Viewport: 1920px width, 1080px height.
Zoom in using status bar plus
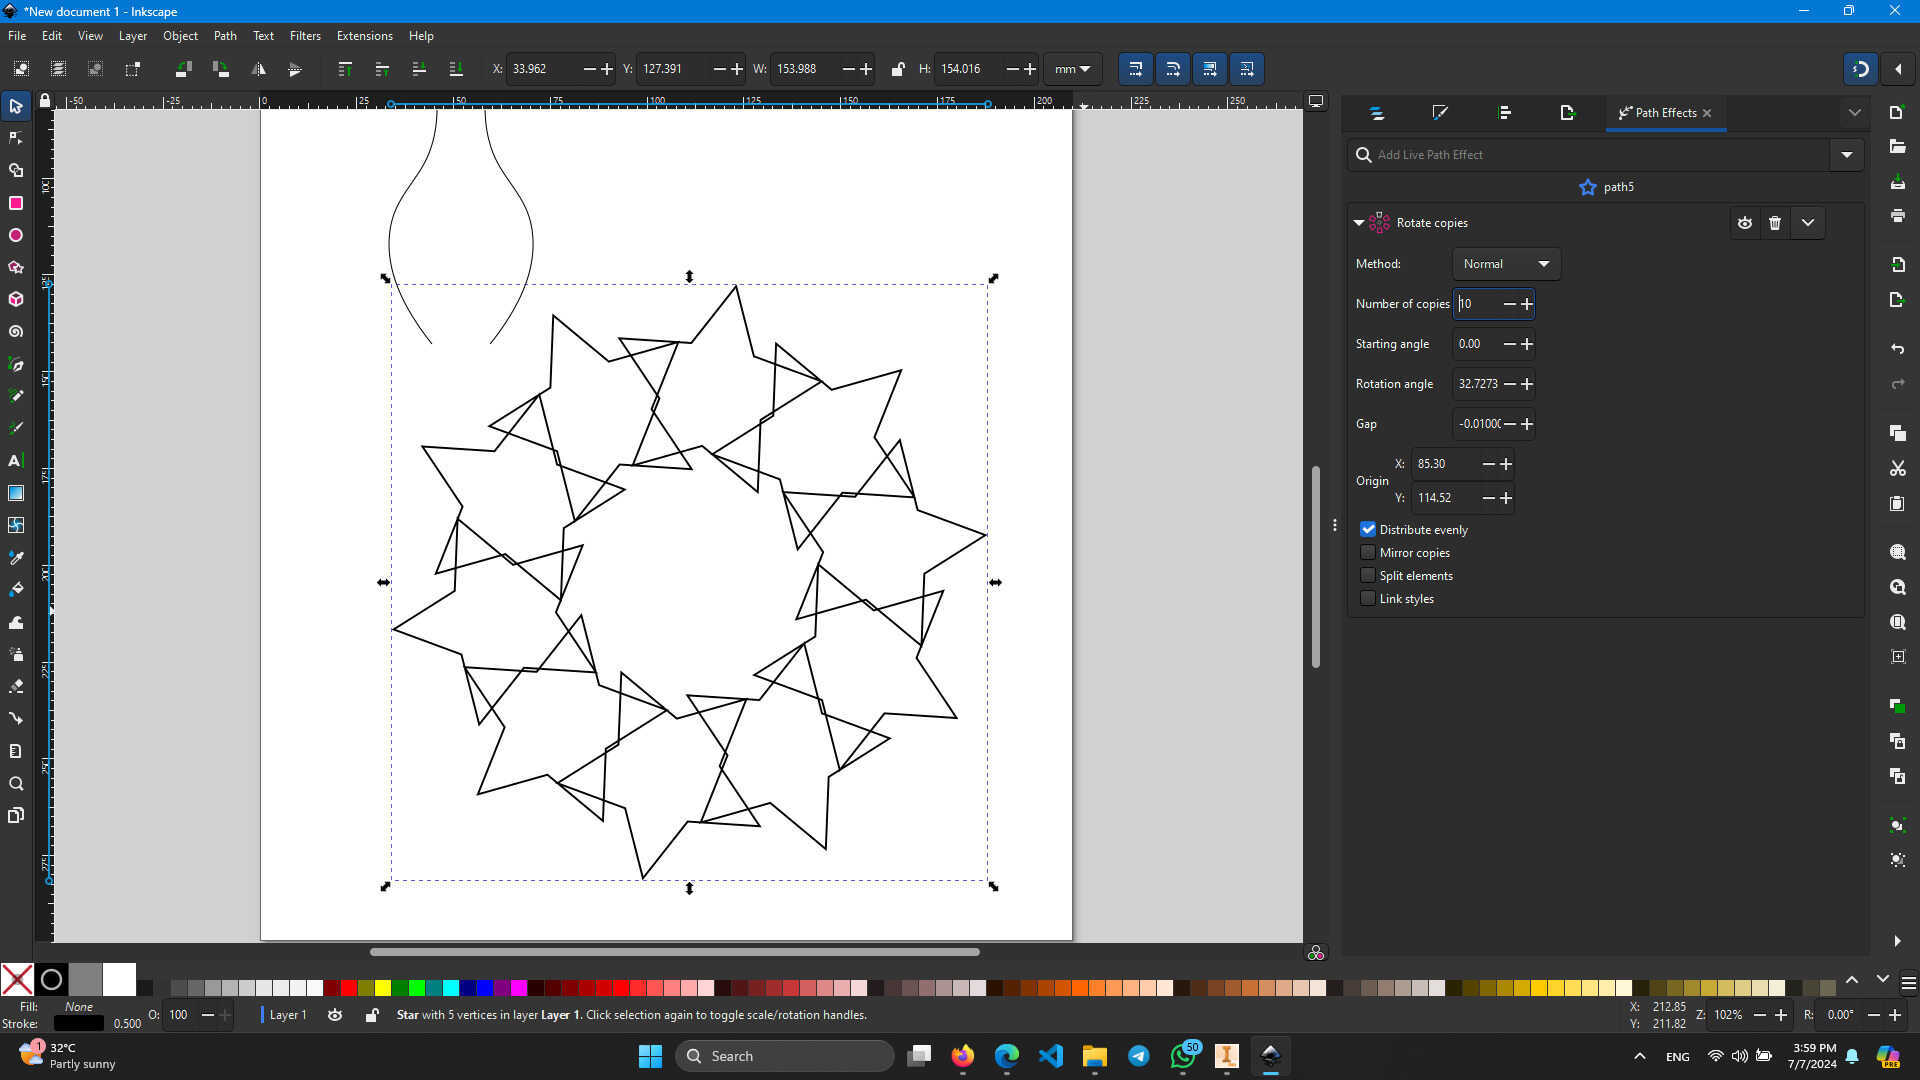pos(1781,1015)
